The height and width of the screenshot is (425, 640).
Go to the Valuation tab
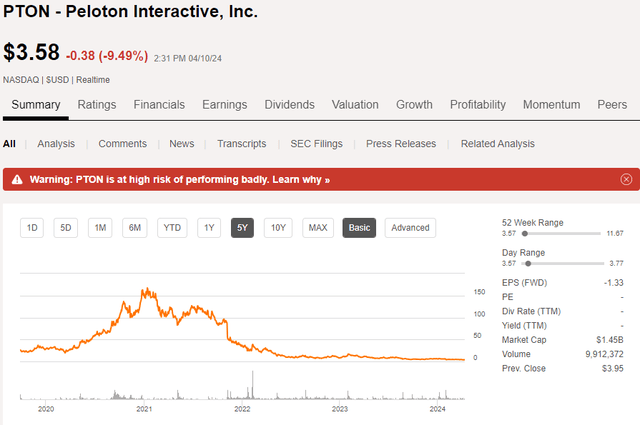coord(355,105)
